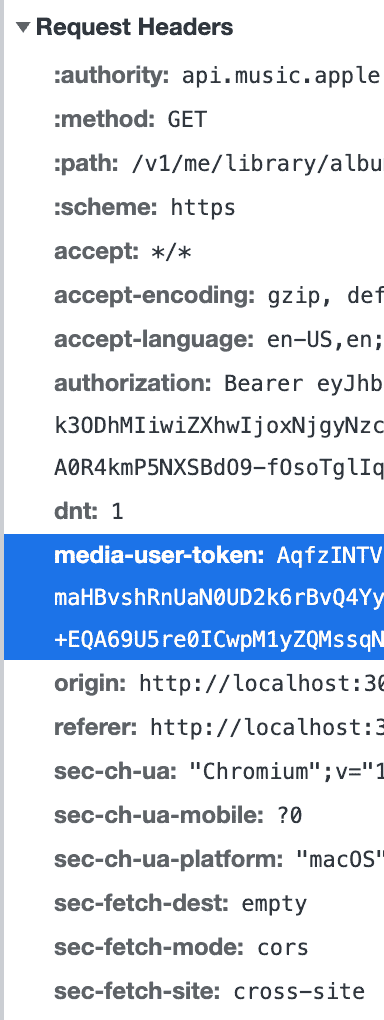Collapse the Request Headers section

tap(24, 27)
